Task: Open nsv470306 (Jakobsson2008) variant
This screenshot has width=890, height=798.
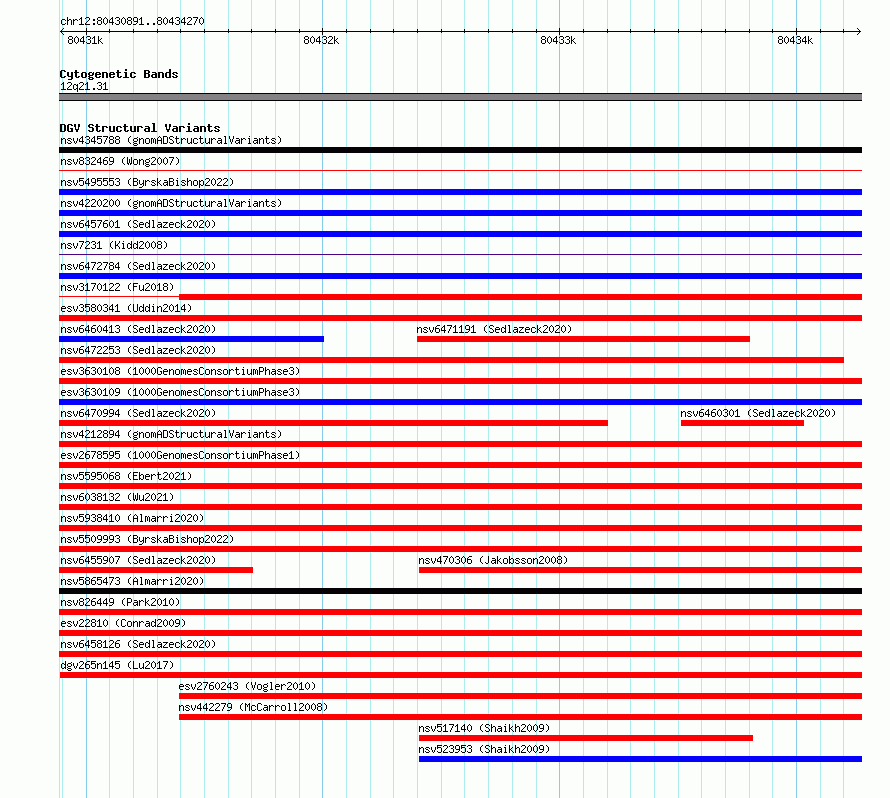Action: click(x=493, y=560)
